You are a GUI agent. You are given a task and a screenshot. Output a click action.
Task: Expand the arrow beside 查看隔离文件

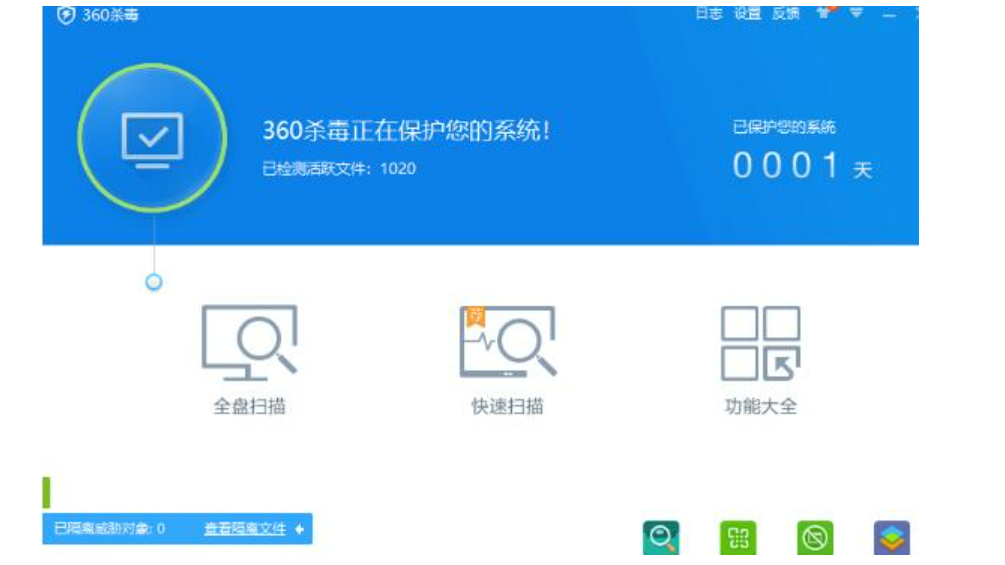pos(299,529)
